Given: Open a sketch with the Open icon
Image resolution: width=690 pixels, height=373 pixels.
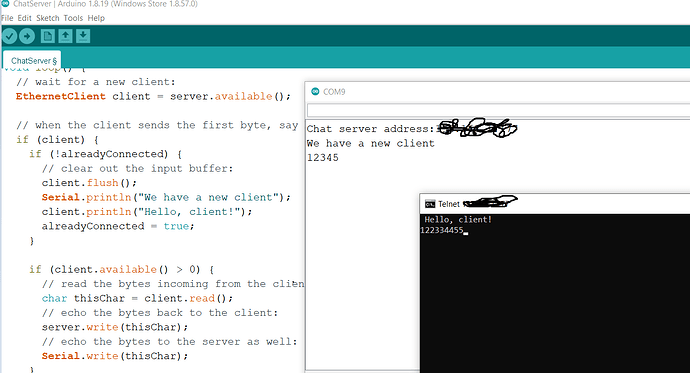Looking at the screenshot, I should click(x=65, y=36).
